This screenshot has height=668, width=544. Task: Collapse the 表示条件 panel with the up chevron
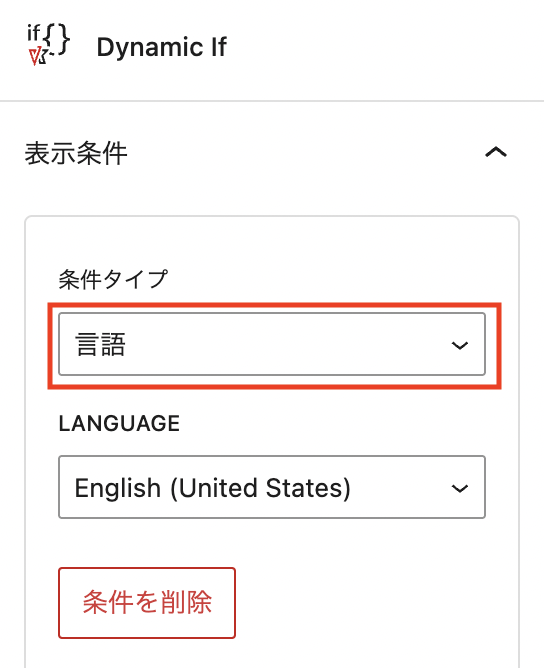pos(496,152)
